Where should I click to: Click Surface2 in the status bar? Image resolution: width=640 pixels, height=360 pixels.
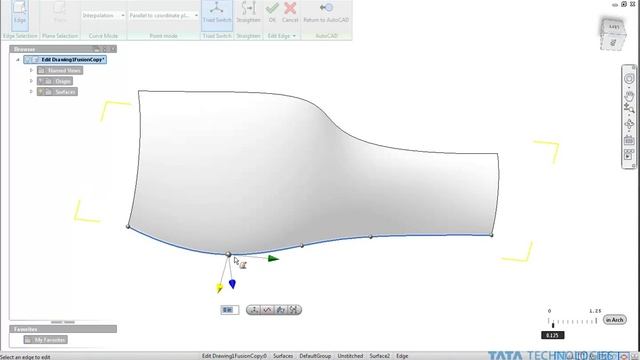tap(380, 356)
